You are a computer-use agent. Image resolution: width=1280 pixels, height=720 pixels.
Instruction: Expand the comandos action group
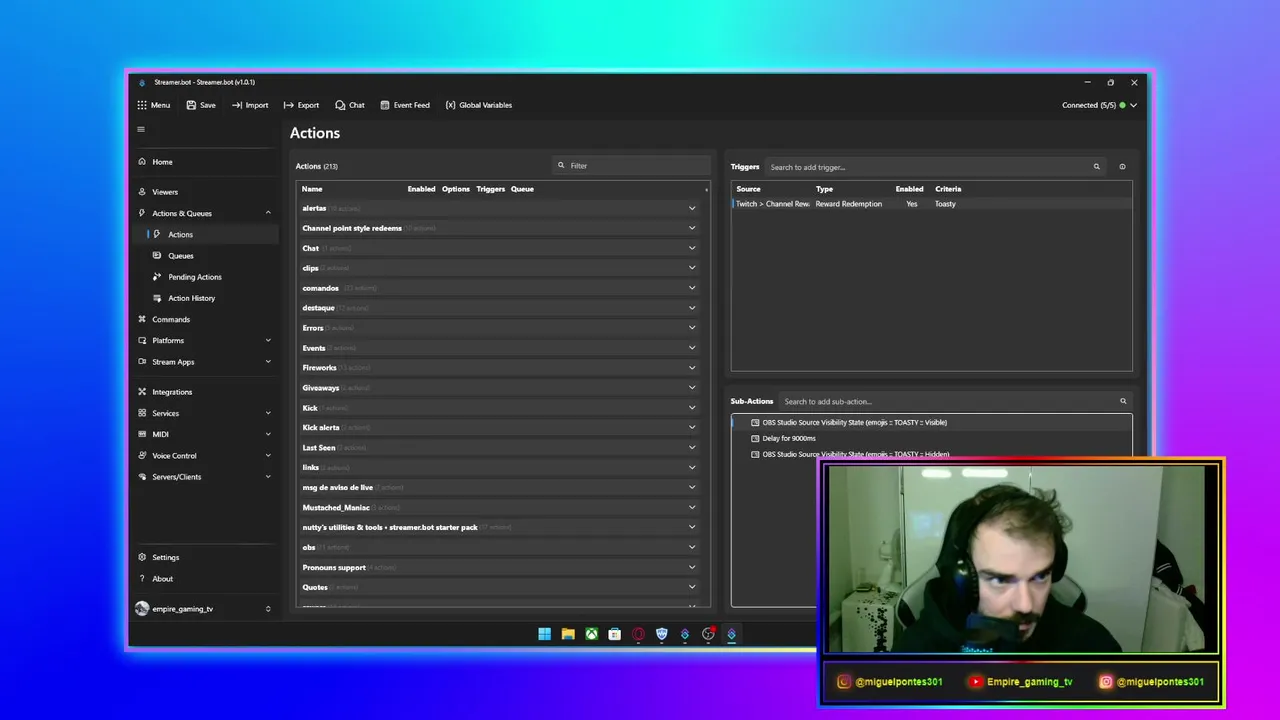click(x=692, y=288)
